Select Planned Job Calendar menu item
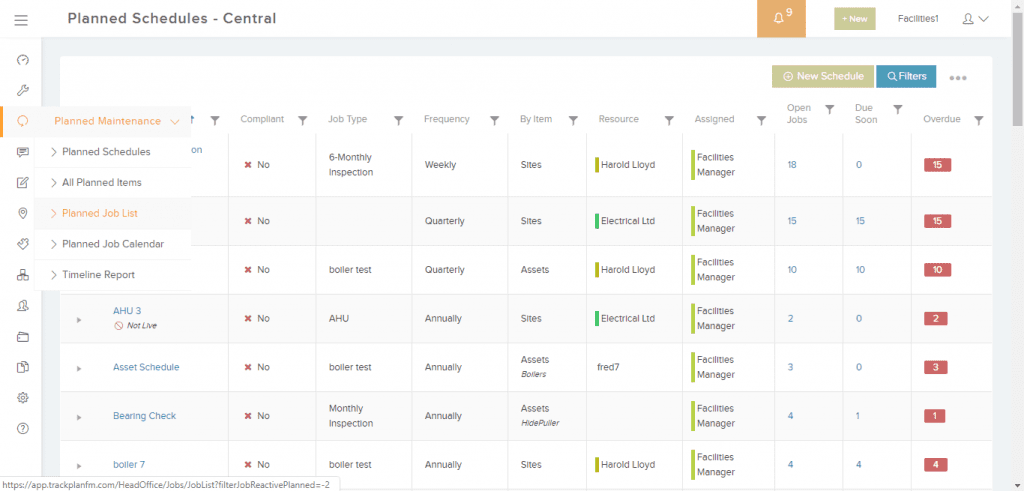Viewport: 1024px width, 491px height. click(112, 244)
